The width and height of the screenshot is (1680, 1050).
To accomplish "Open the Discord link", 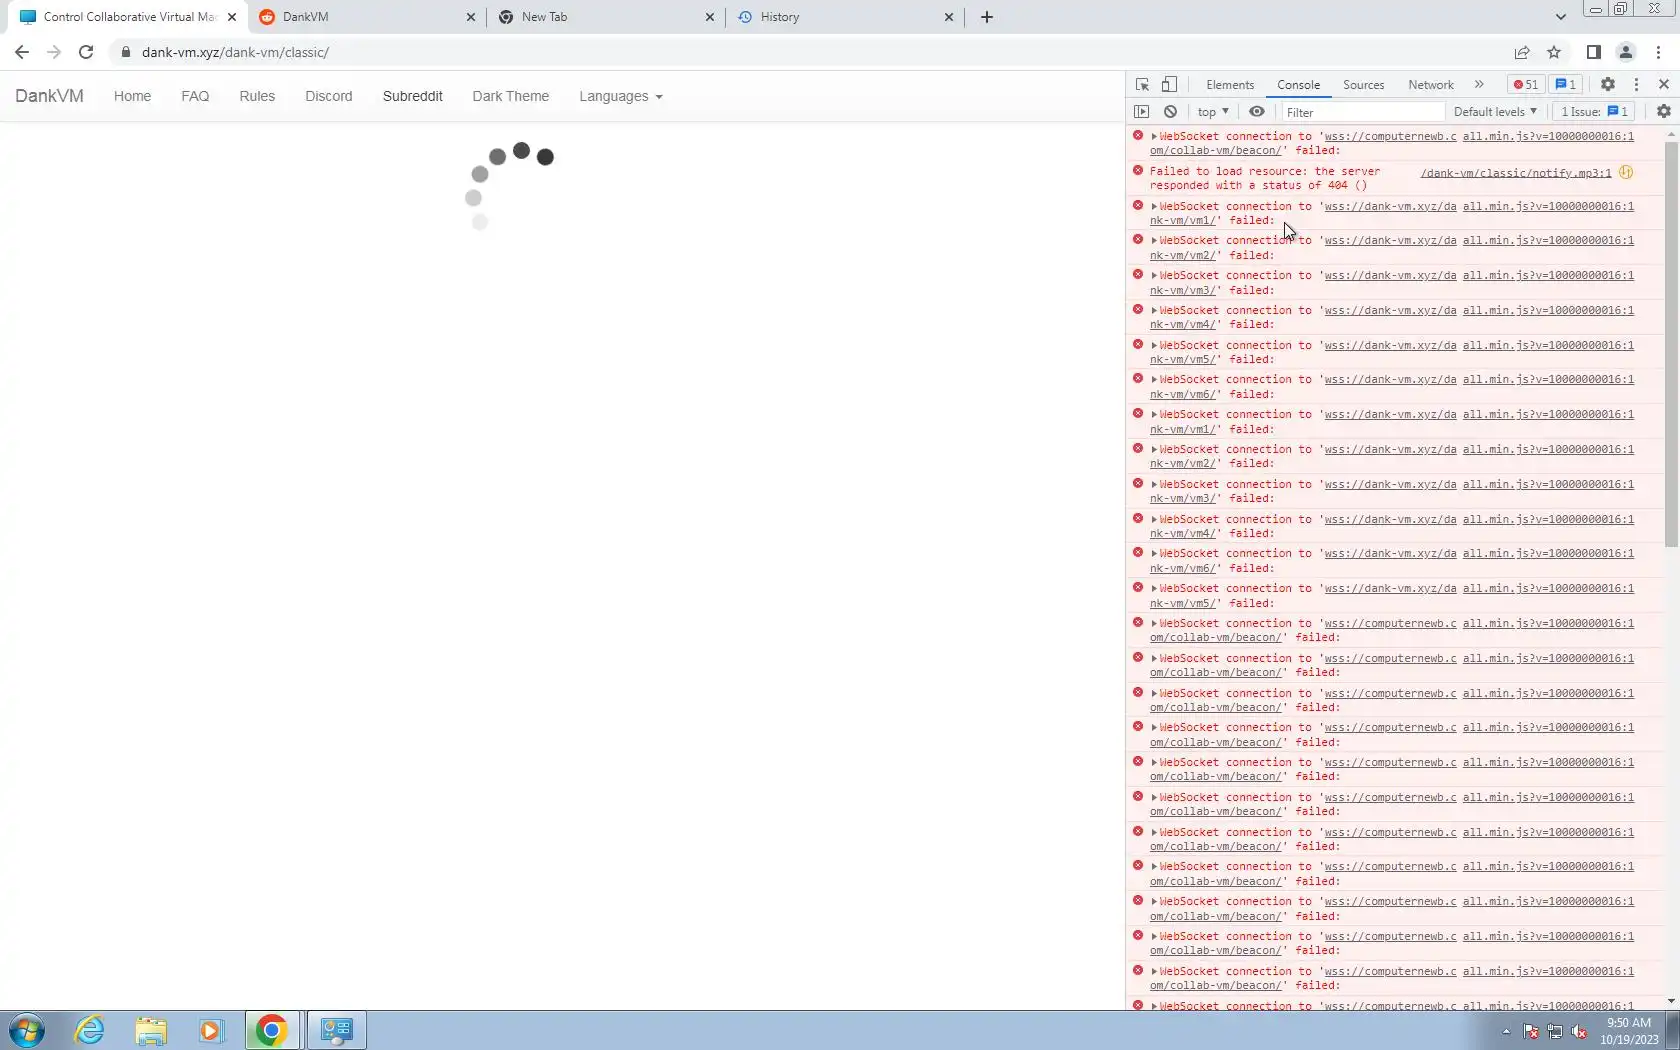I will (x=329, y=96).
